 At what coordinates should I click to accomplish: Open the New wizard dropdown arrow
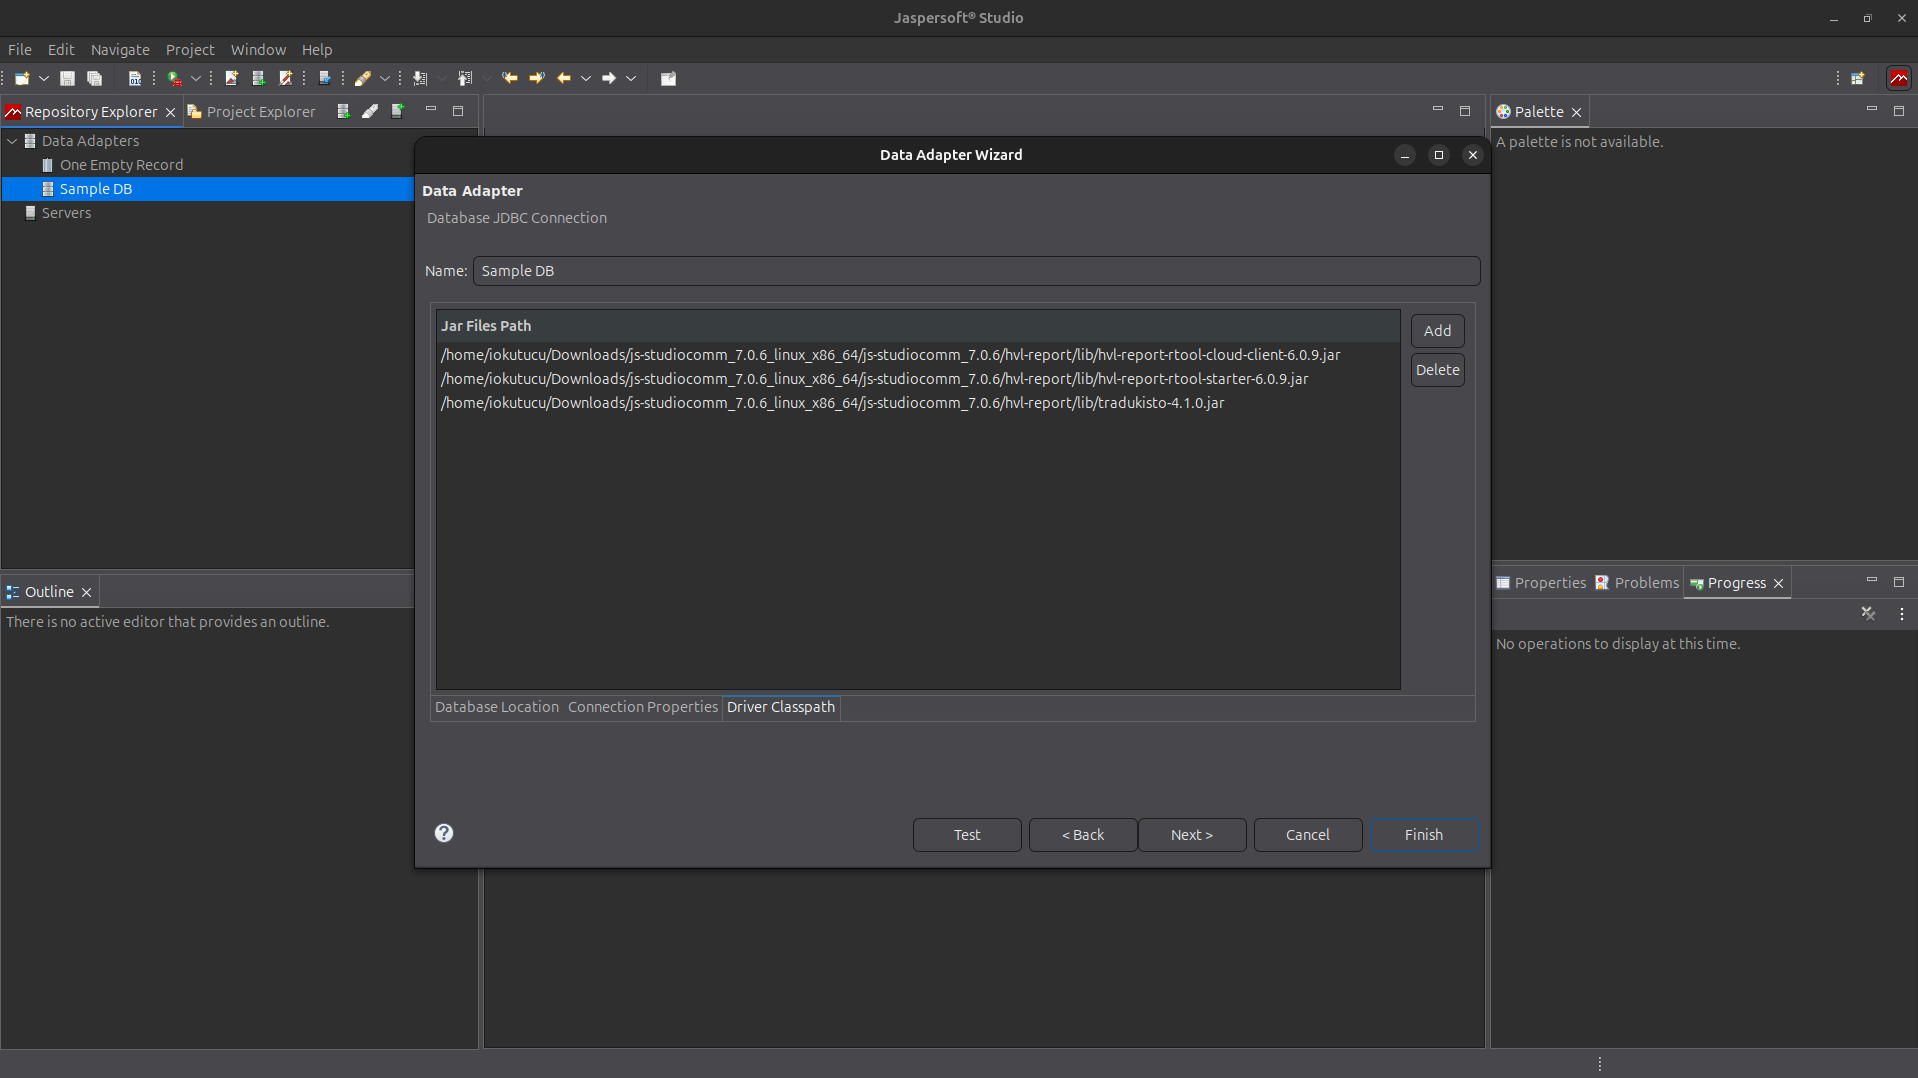(44, 78)
